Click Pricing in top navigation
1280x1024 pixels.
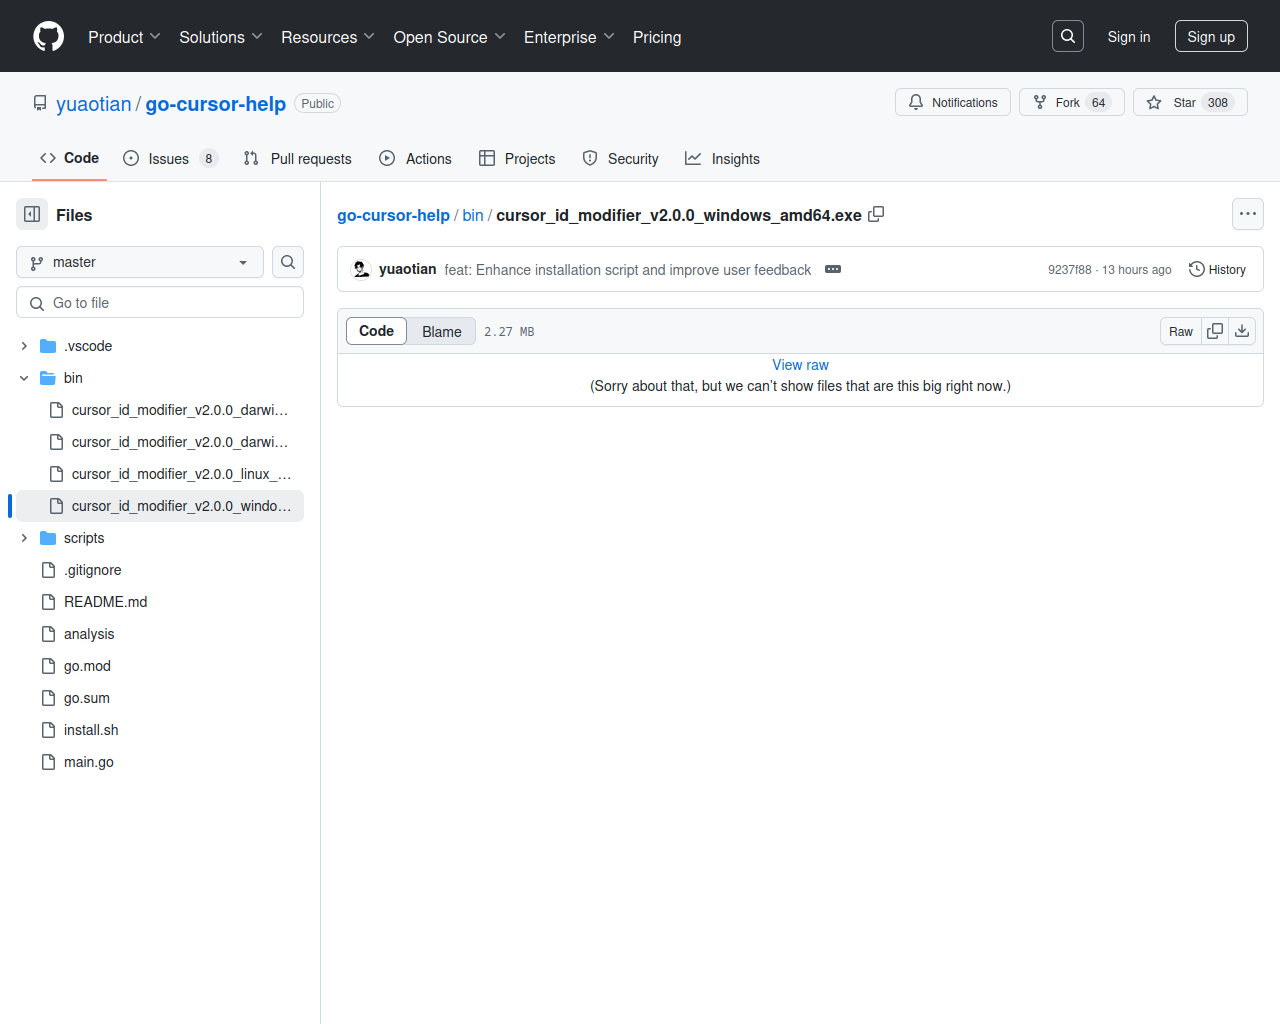coord(657,37)
